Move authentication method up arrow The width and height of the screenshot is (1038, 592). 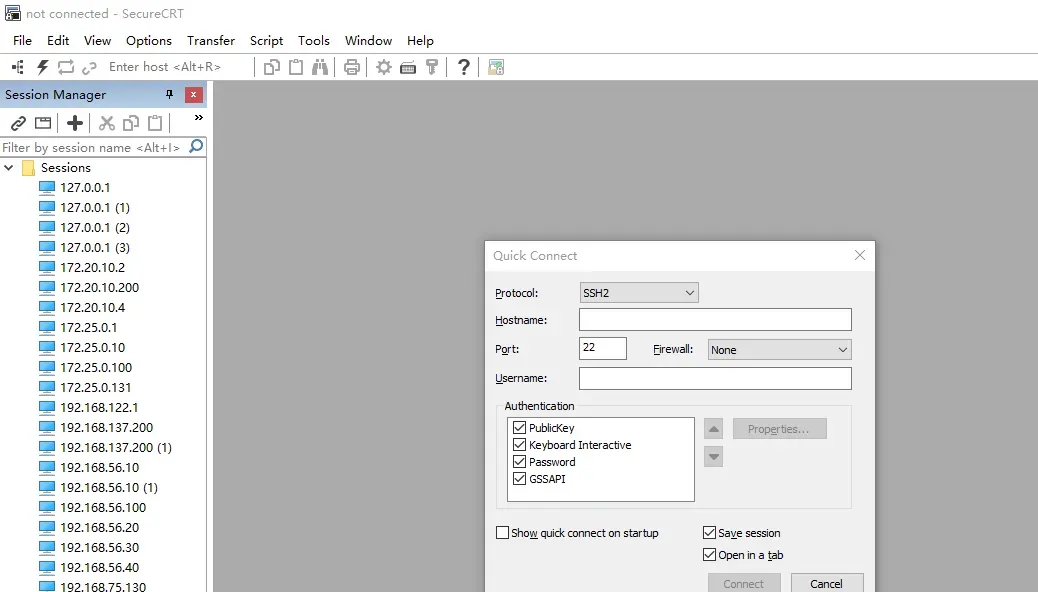713,429
